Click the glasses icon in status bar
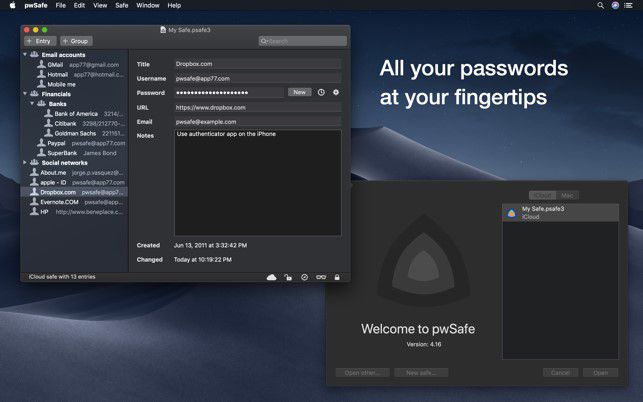The width and height of the screenshot is (643, 402). pos(321,277)
